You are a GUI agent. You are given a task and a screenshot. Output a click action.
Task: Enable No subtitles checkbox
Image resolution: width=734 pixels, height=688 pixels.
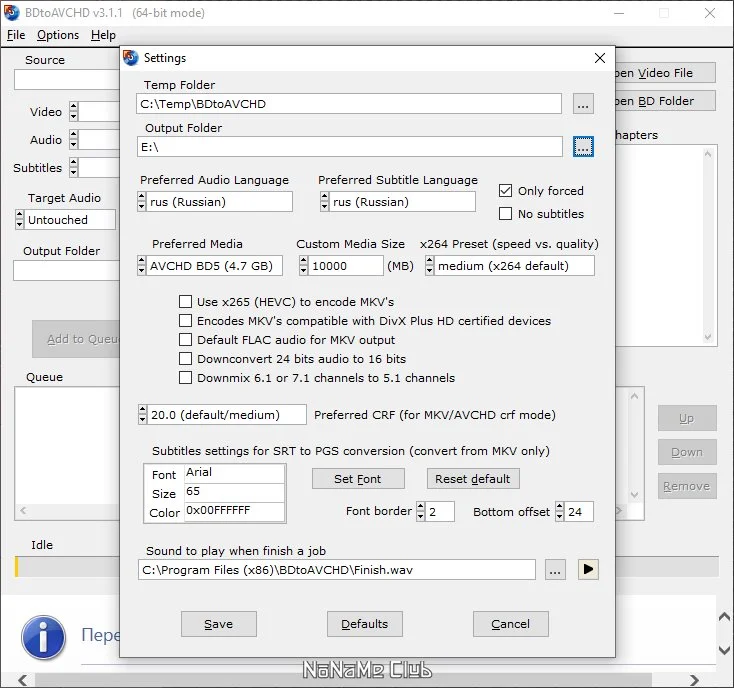505,213
